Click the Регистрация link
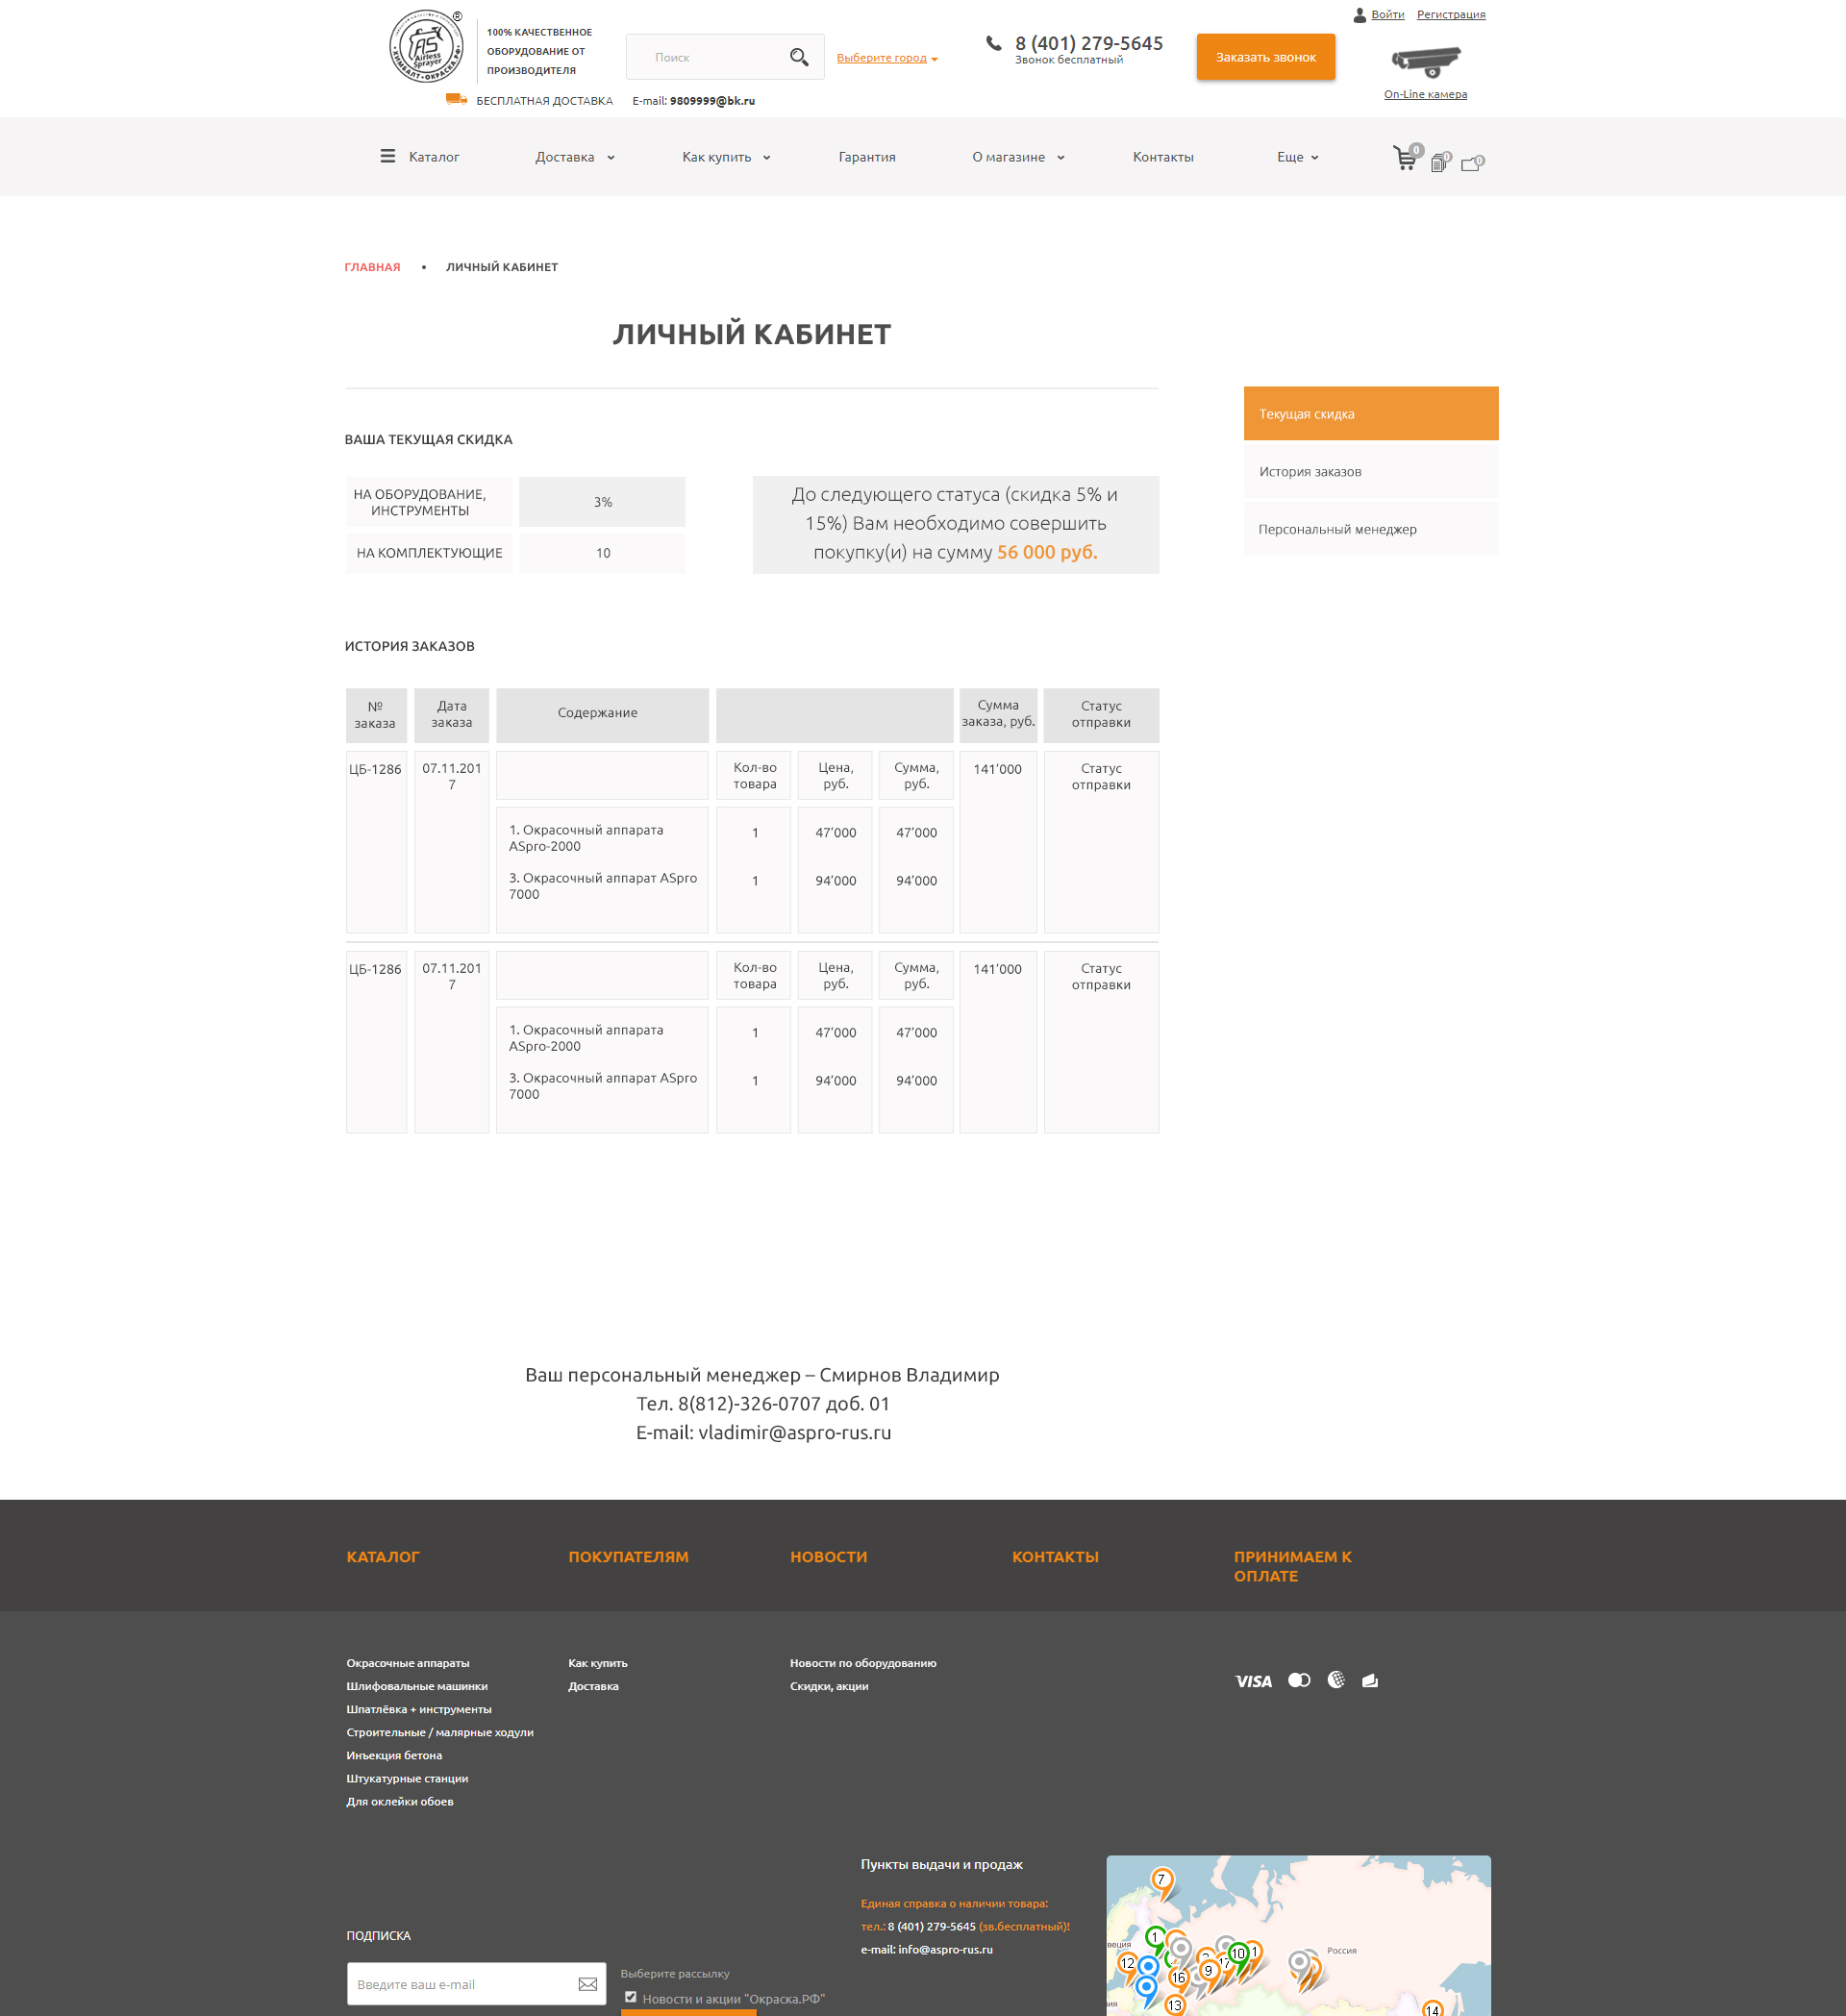Image resolution: width=1846 pixels, height=2016 pixels. (1450, 14)
